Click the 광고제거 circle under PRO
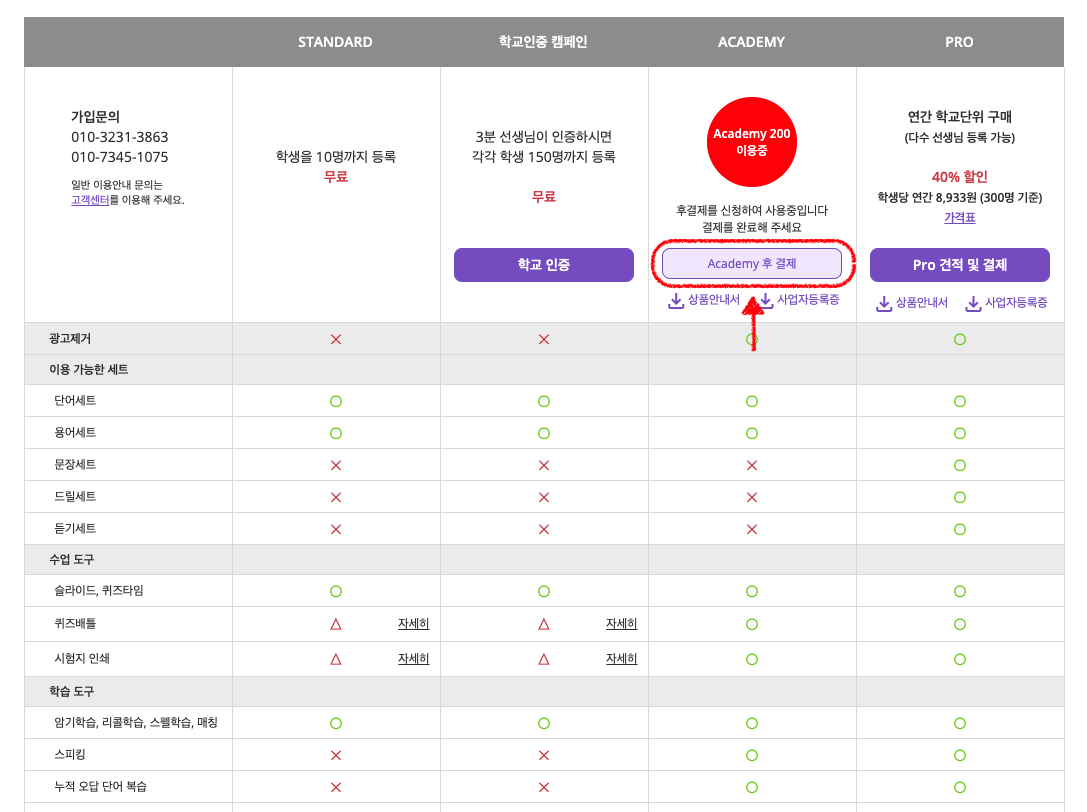Viewport: 1087px width, 812px height. click(x=959, y=339)
